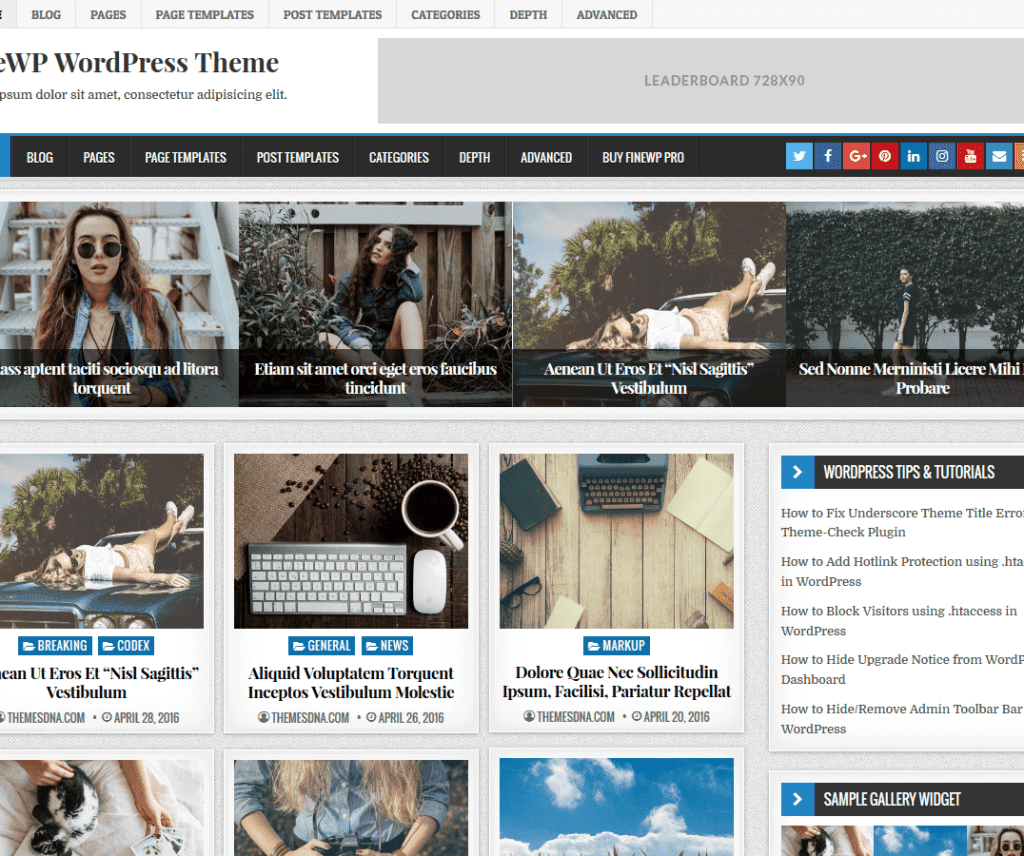Open the LinkedIn social icon
The width and height of the screenshot is (1024, 856).
(x=913, y=157)
